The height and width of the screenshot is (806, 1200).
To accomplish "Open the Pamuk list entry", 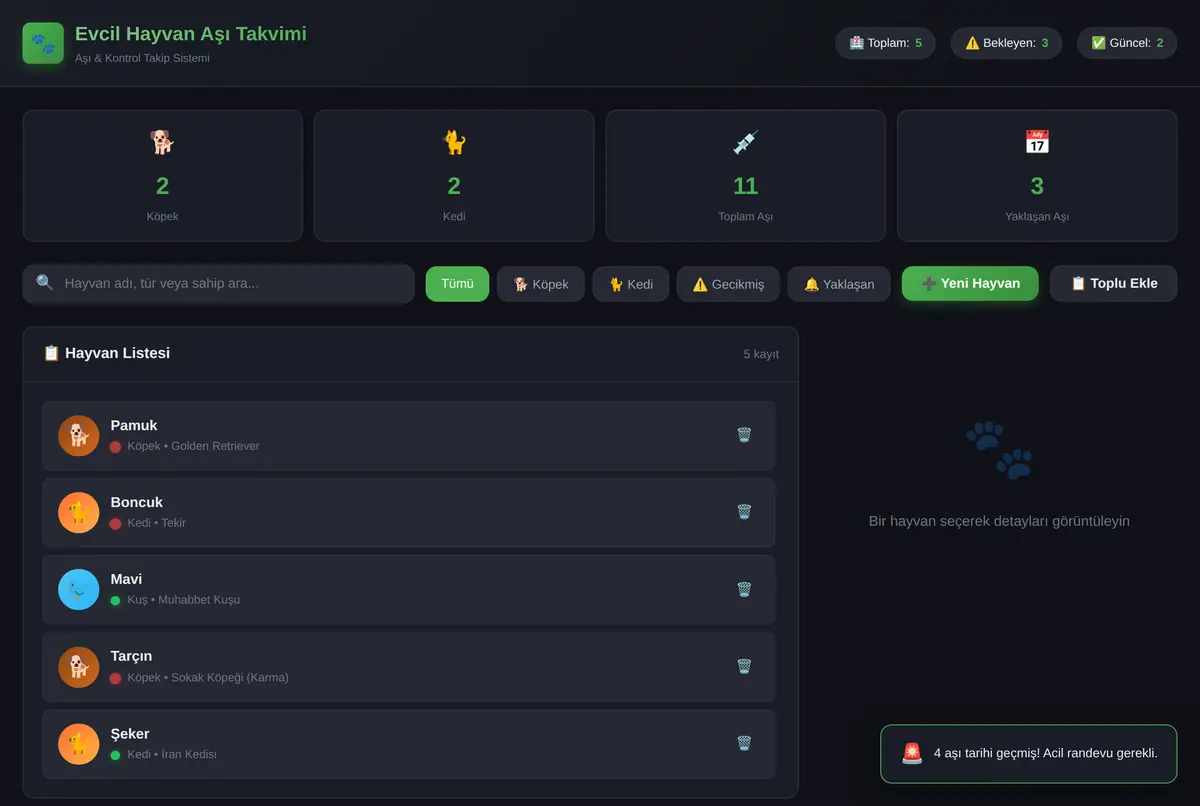I will click(408, 436).
